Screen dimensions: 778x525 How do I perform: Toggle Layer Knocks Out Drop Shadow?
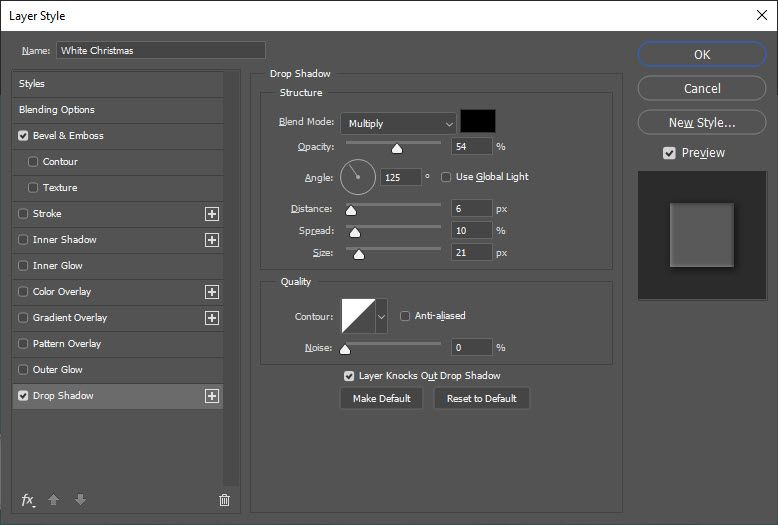[x=349, y=376]
